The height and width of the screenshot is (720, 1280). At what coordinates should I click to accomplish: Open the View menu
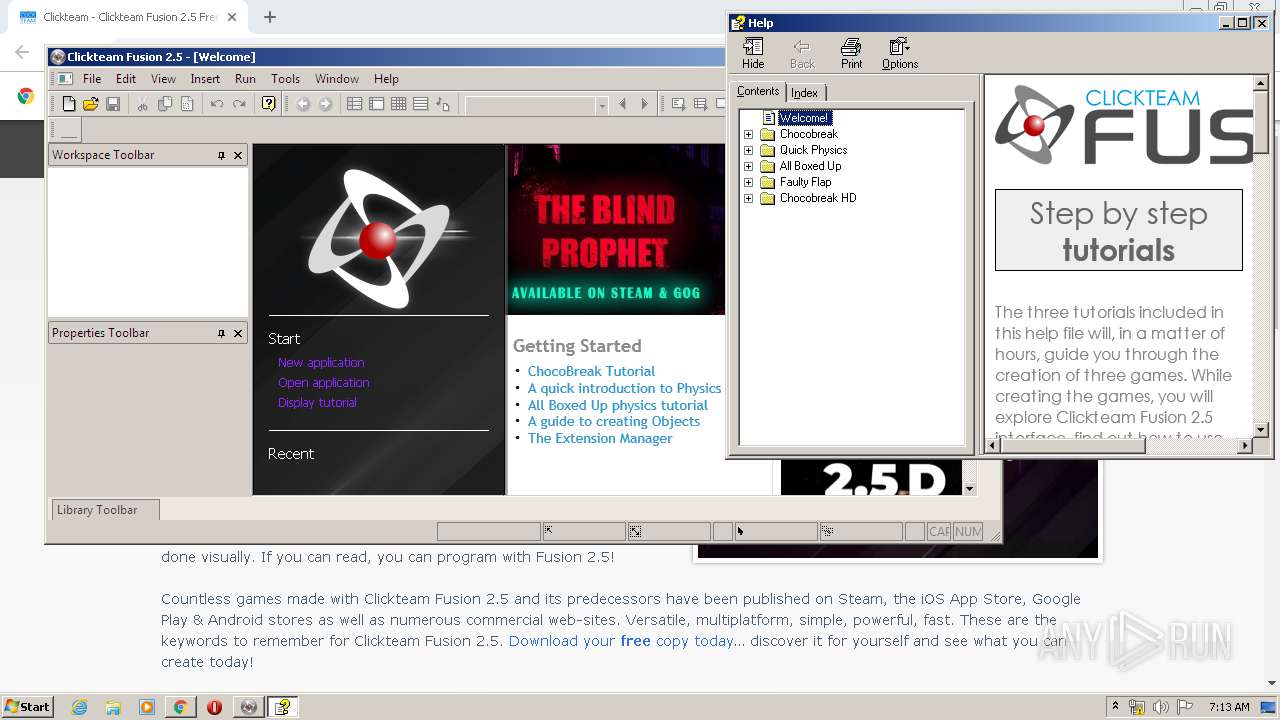(x=163, y=79)
